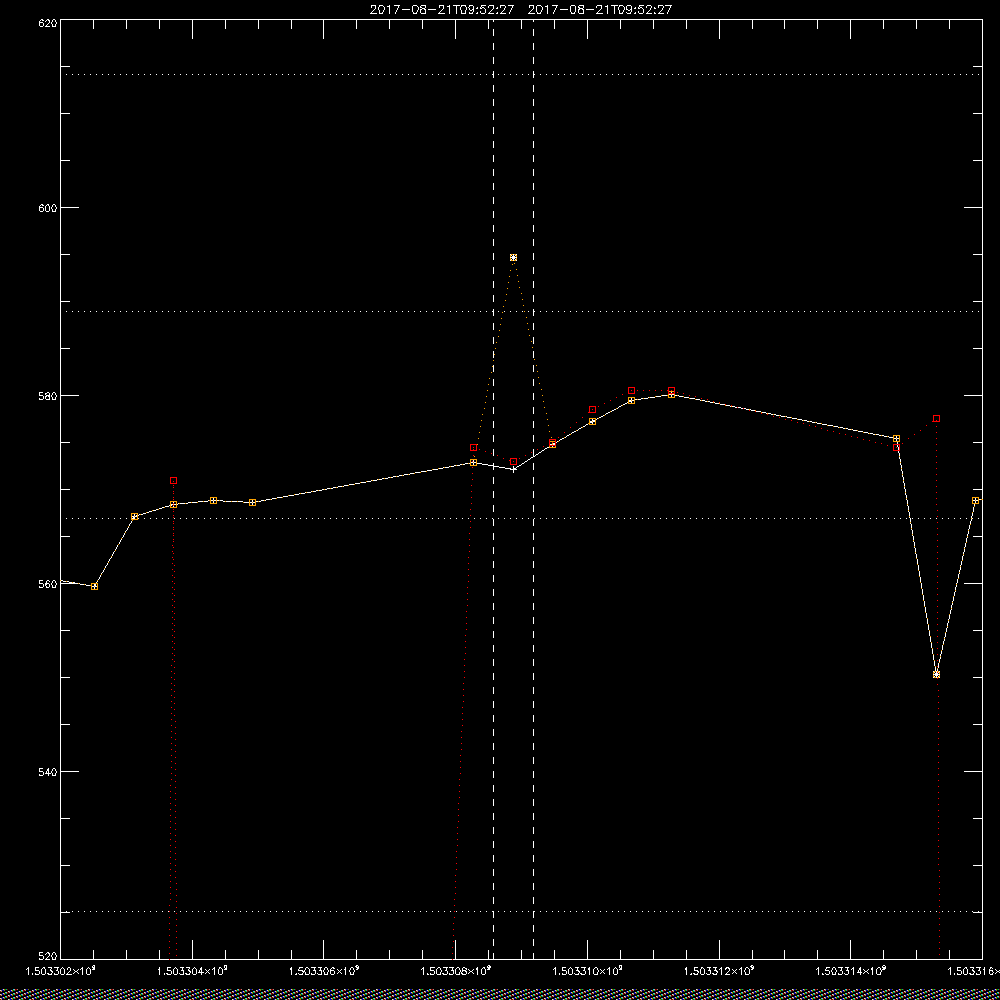
Task: Select the red square marker near 571
Action: 173,480
